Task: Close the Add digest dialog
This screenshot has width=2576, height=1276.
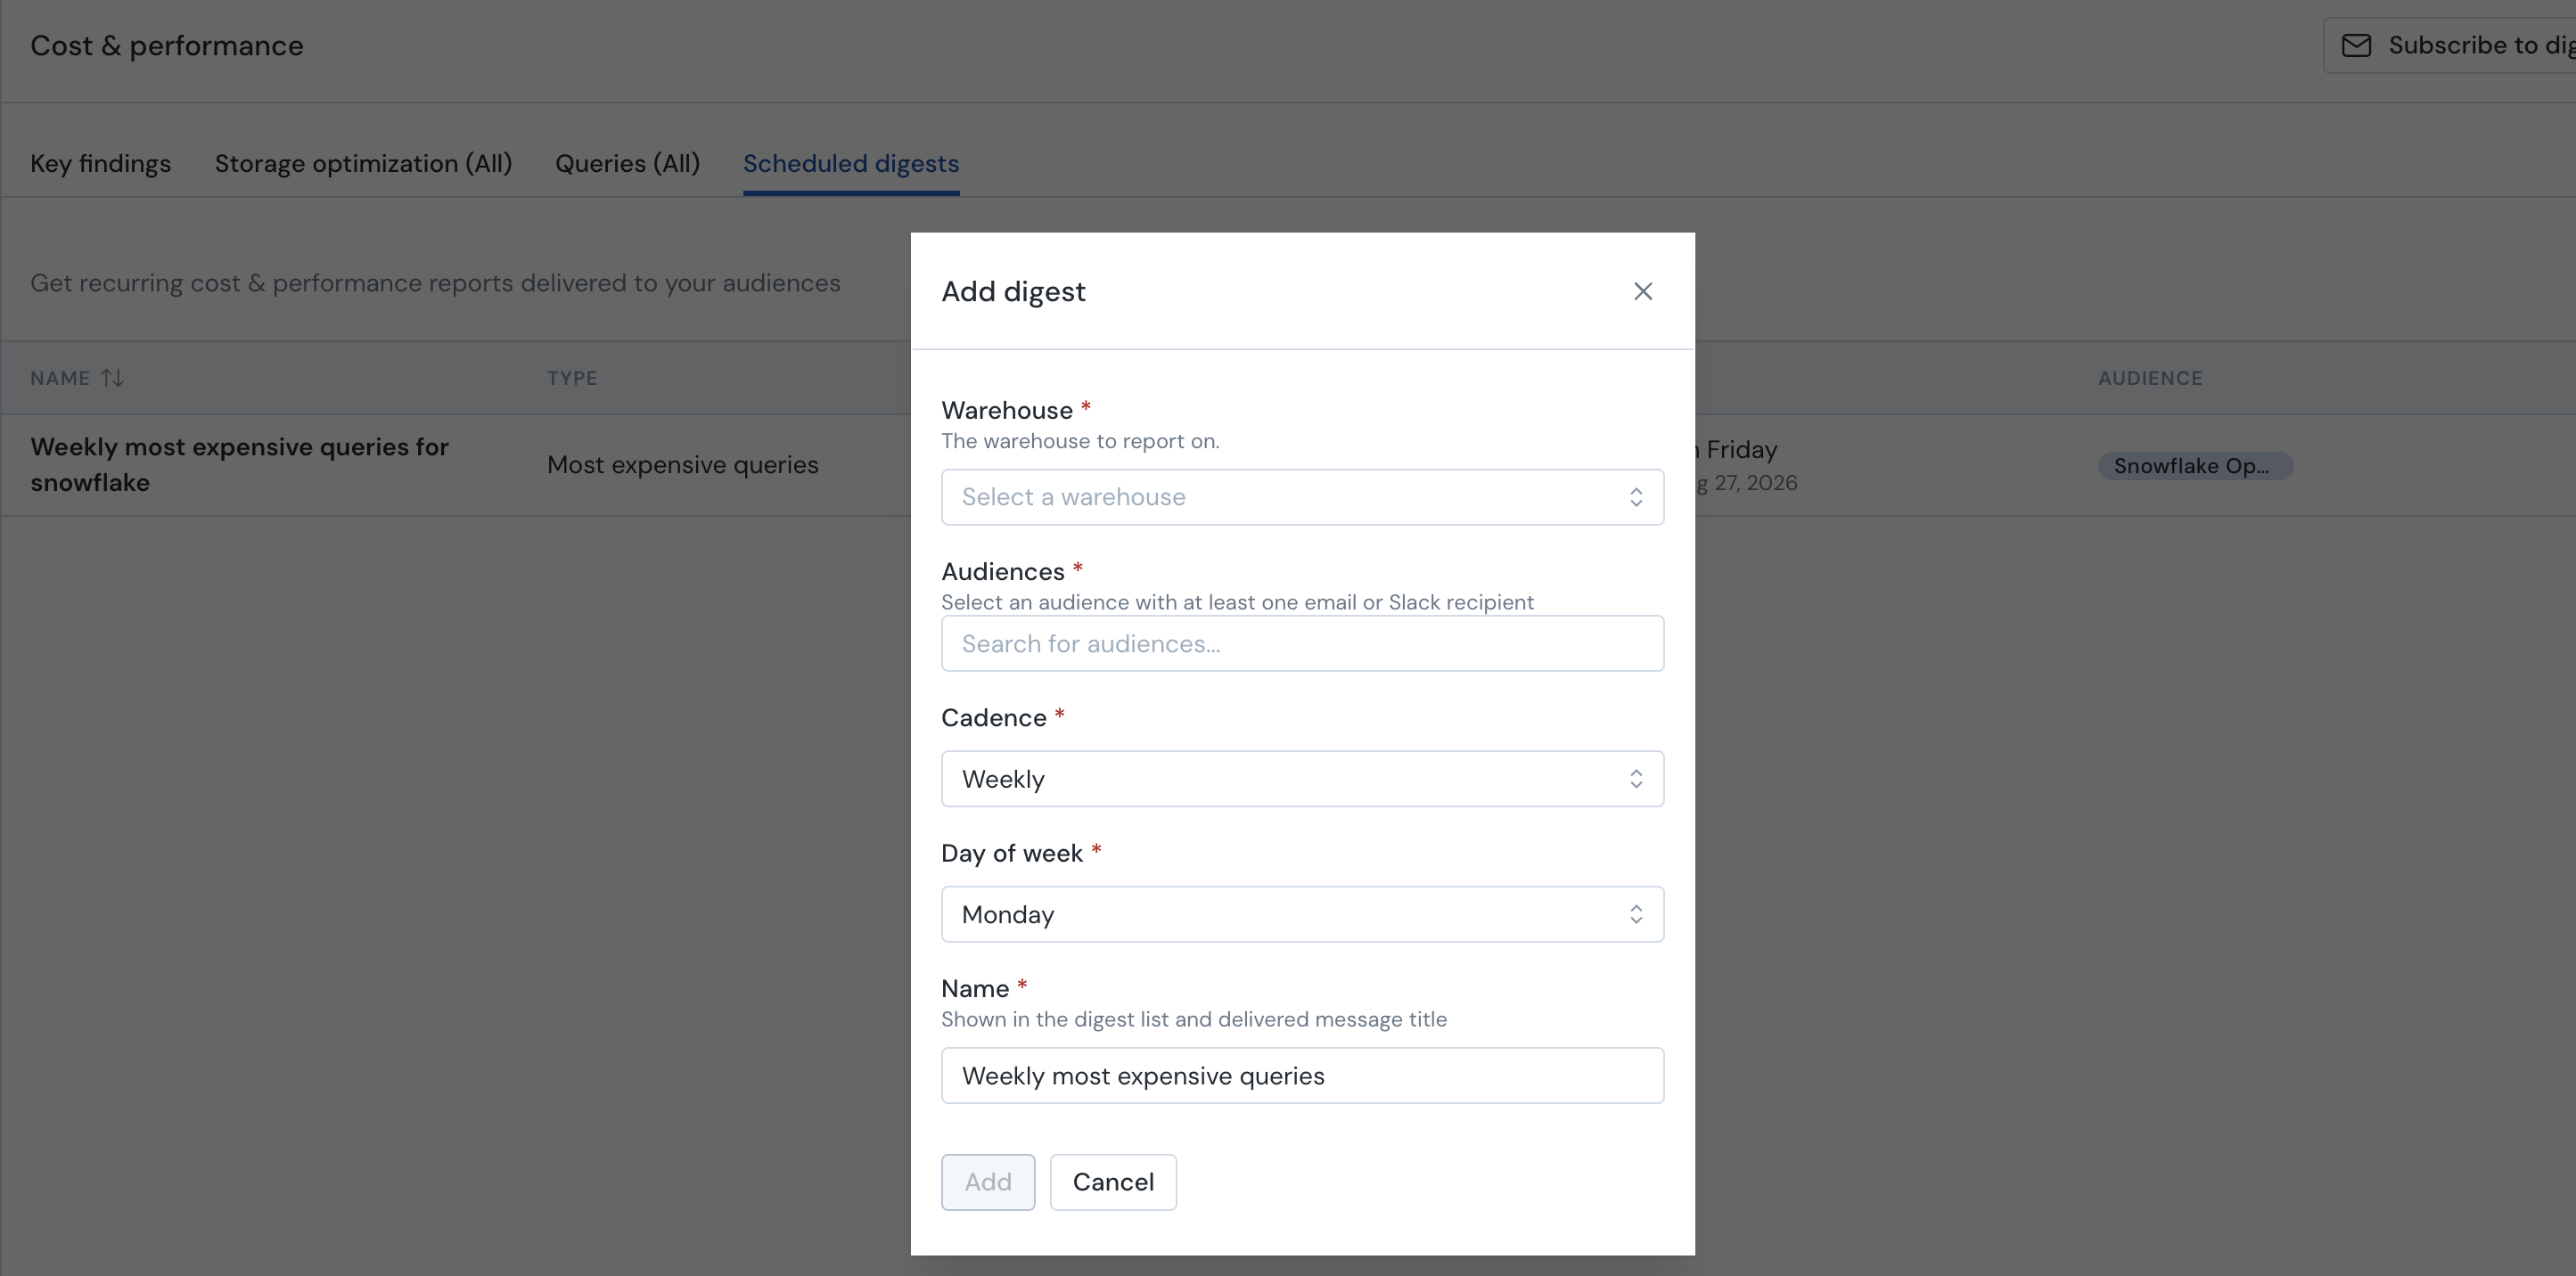Action: (1642, 291)
